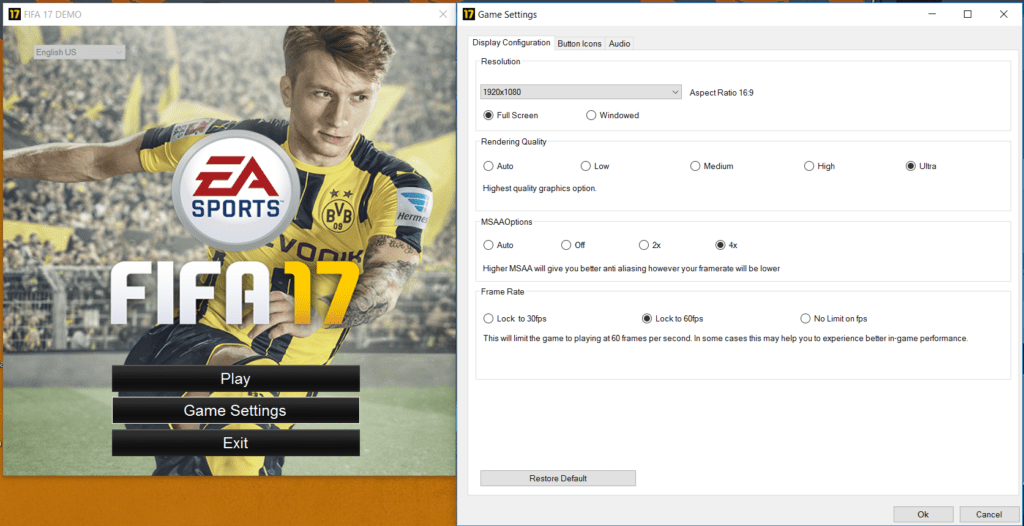
Task: Close the Game Settings window
Action: point(1003,14)
